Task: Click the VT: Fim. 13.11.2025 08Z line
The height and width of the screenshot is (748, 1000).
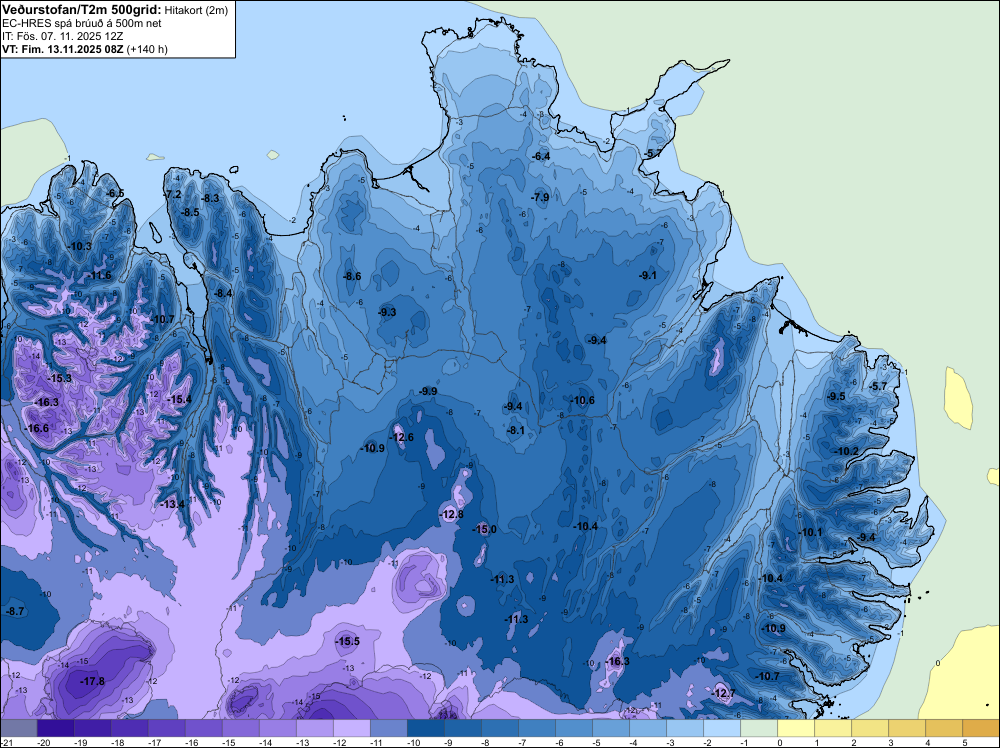Action: click(85, 49)
